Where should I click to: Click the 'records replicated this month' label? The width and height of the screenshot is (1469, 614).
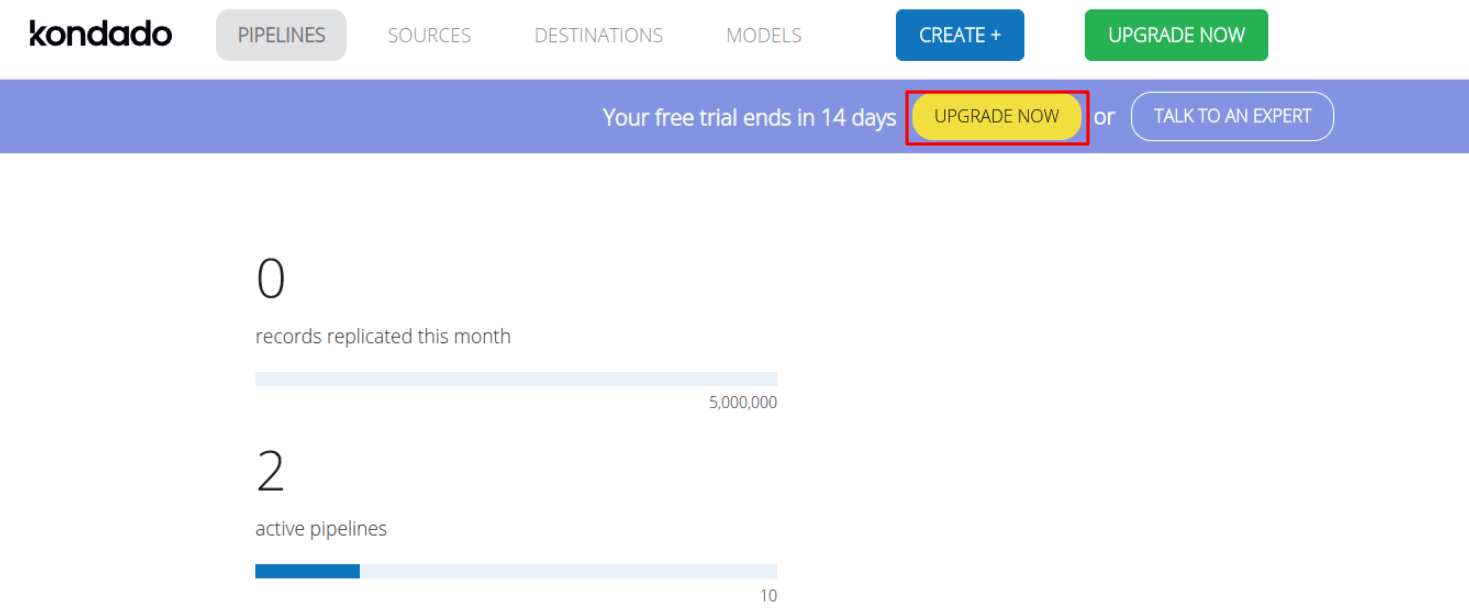383,337
